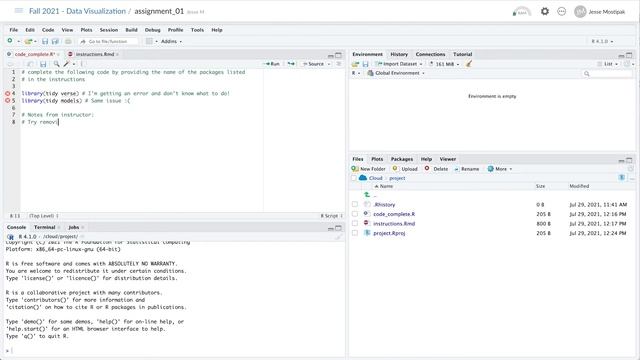Click the save workspace disk icon
Viewport: 640px width, 360px height.
coord(365,64)
